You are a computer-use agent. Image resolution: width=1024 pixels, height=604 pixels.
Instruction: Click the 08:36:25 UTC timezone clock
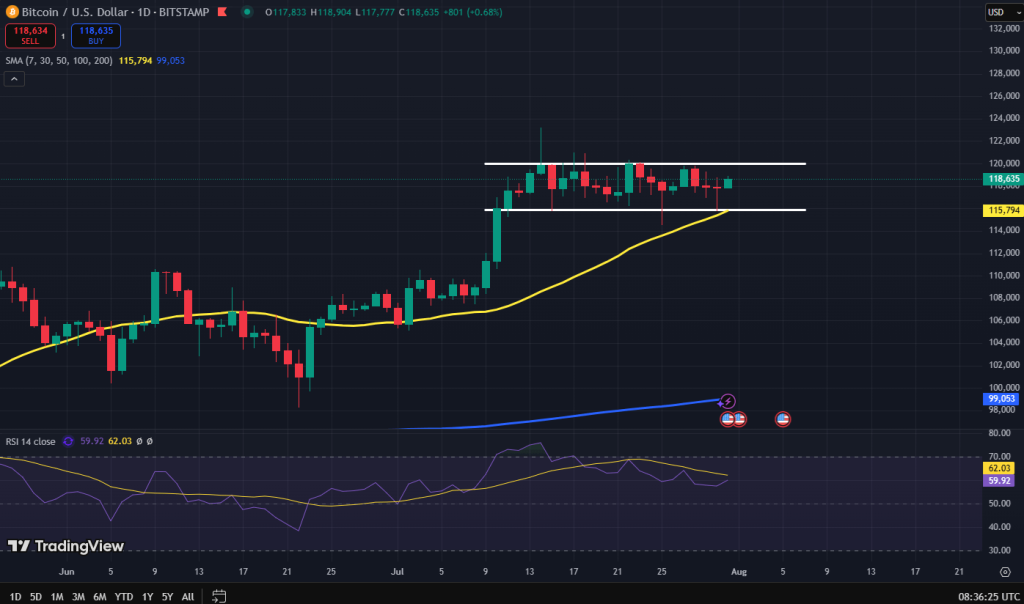(989, 597)
